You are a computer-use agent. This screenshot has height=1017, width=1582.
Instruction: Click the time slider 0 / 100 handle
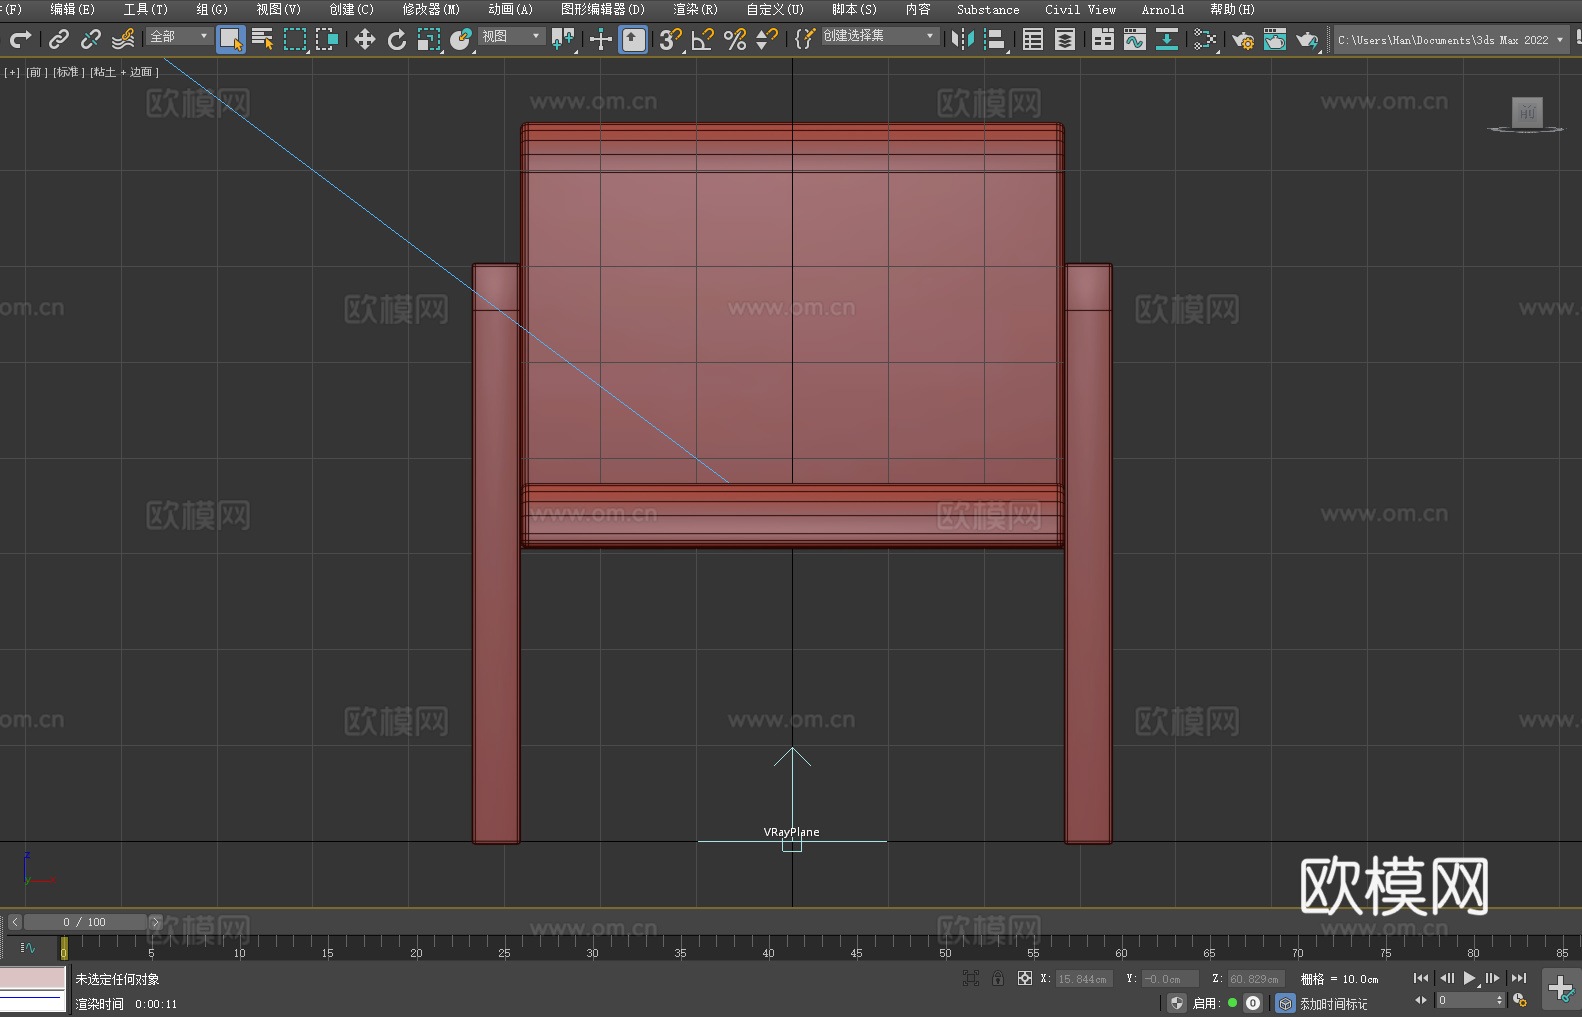85,922
